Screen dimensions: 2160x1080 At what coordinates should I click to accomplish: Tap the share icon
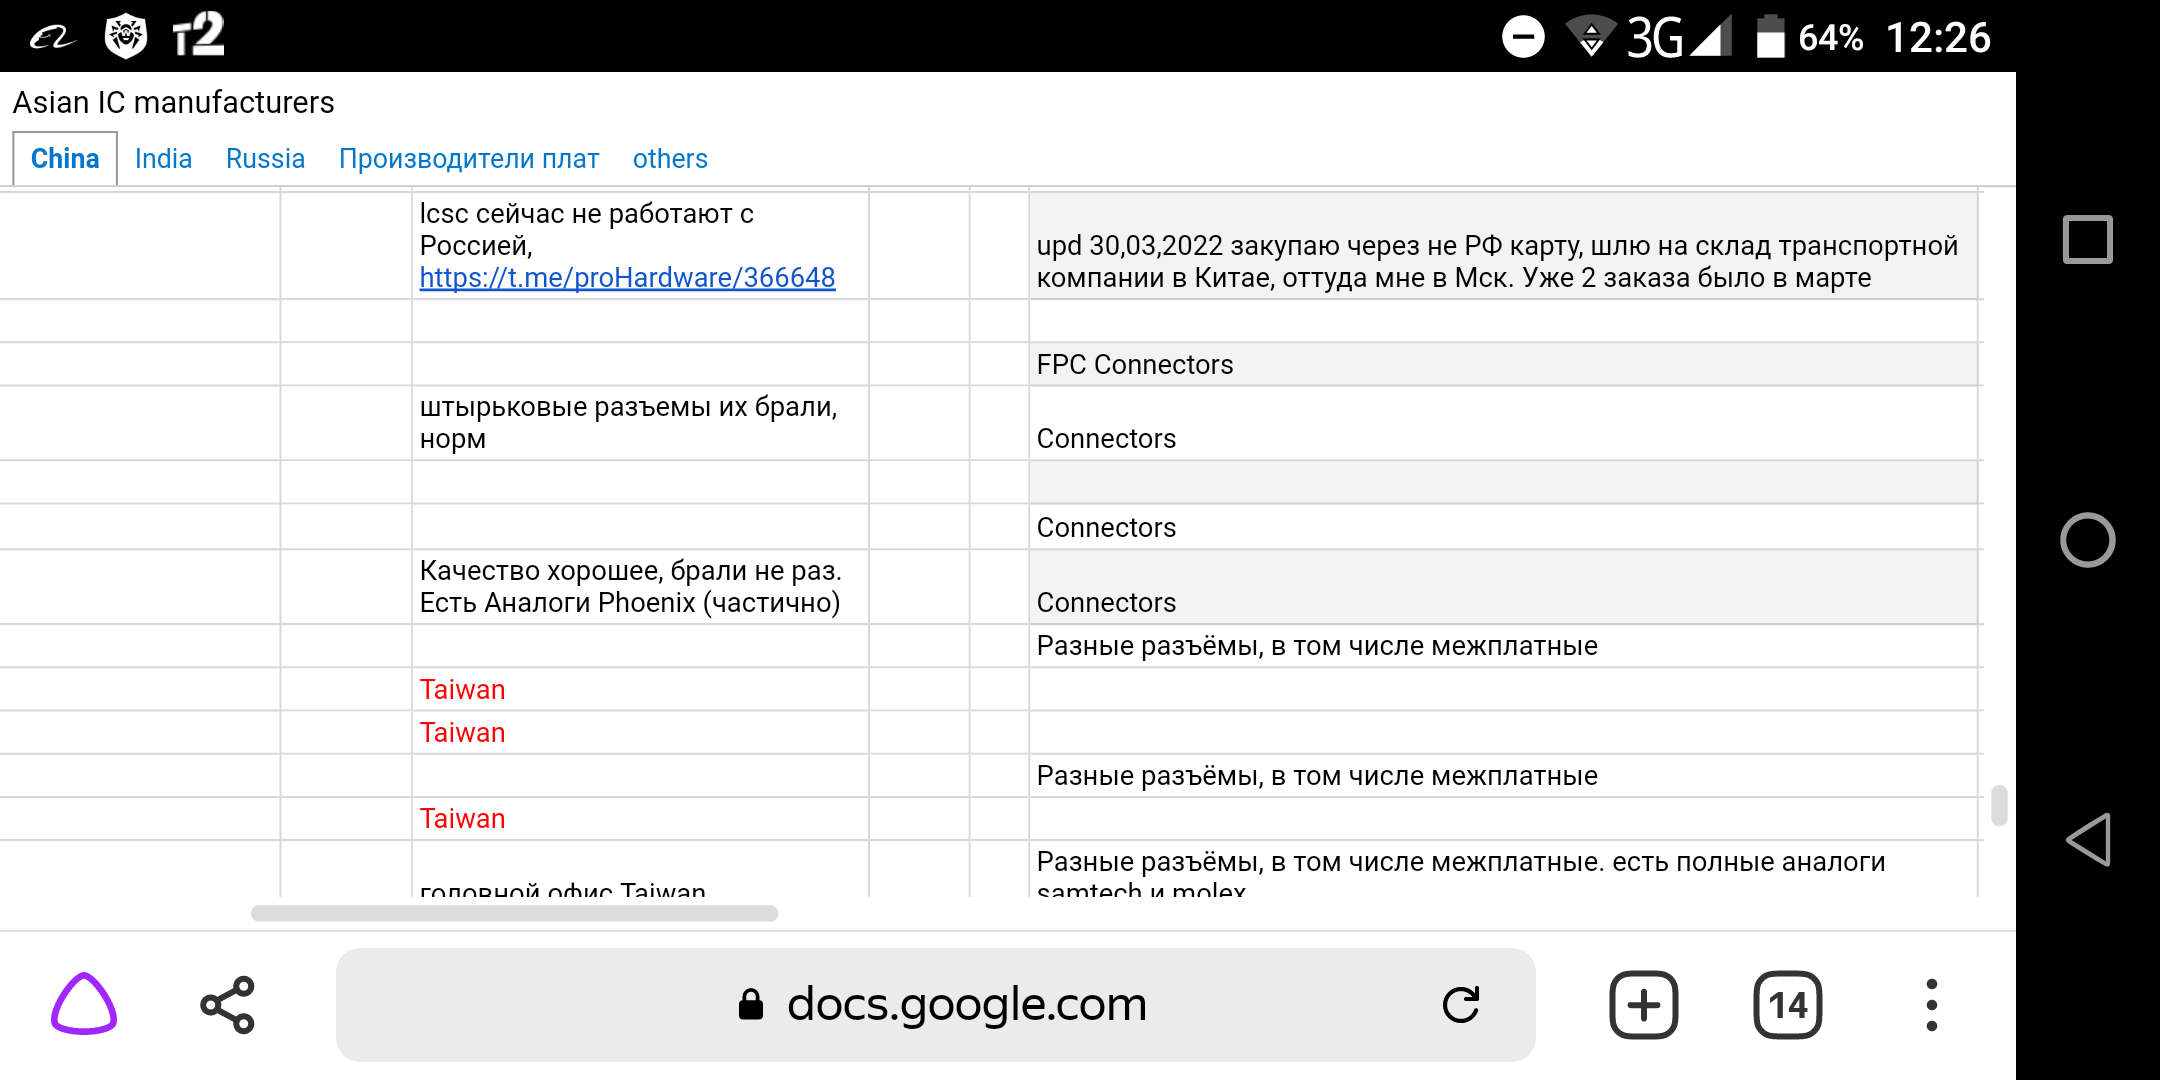coord(228,1005)
